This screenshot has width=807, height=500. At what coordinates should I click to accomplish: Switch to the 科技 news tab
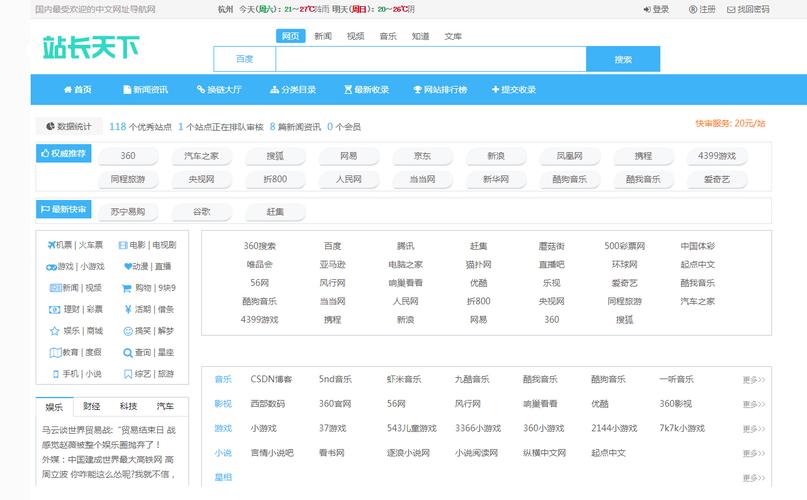128,406
